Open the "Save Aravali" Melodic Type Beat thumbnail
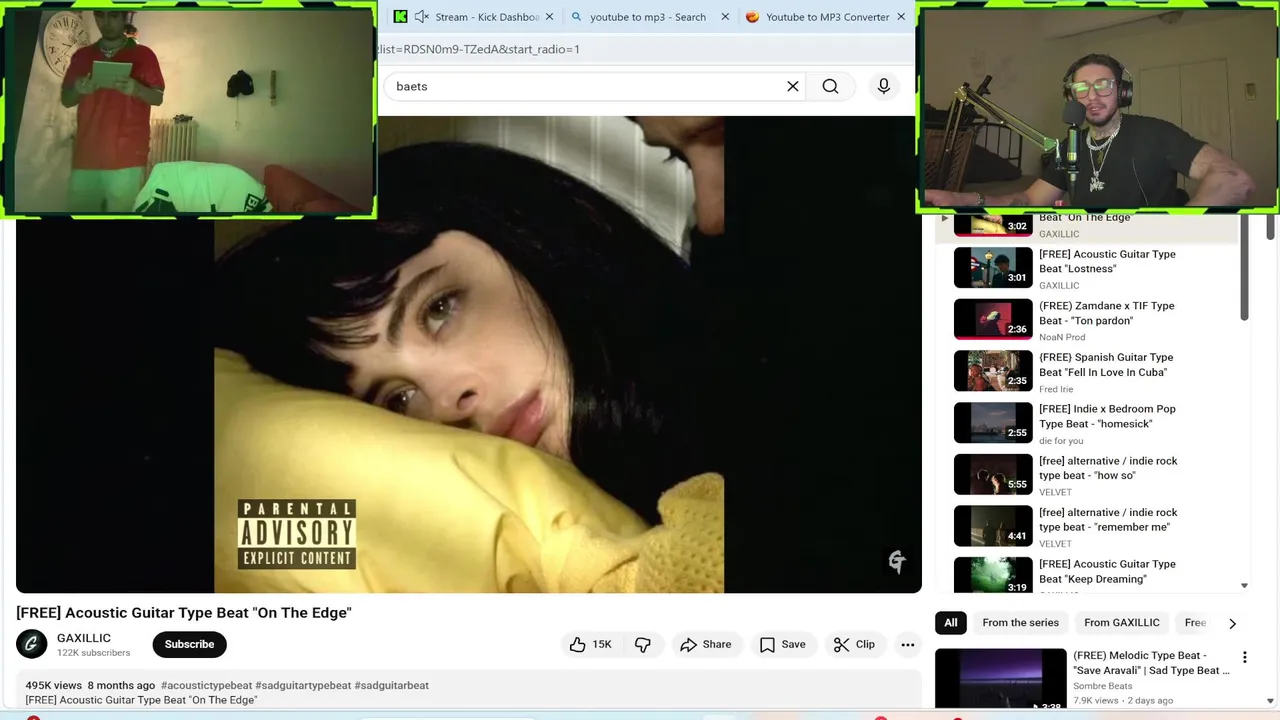Image resolution: width=1280 pixels, height=720 pixels. tap(1001, 680)
